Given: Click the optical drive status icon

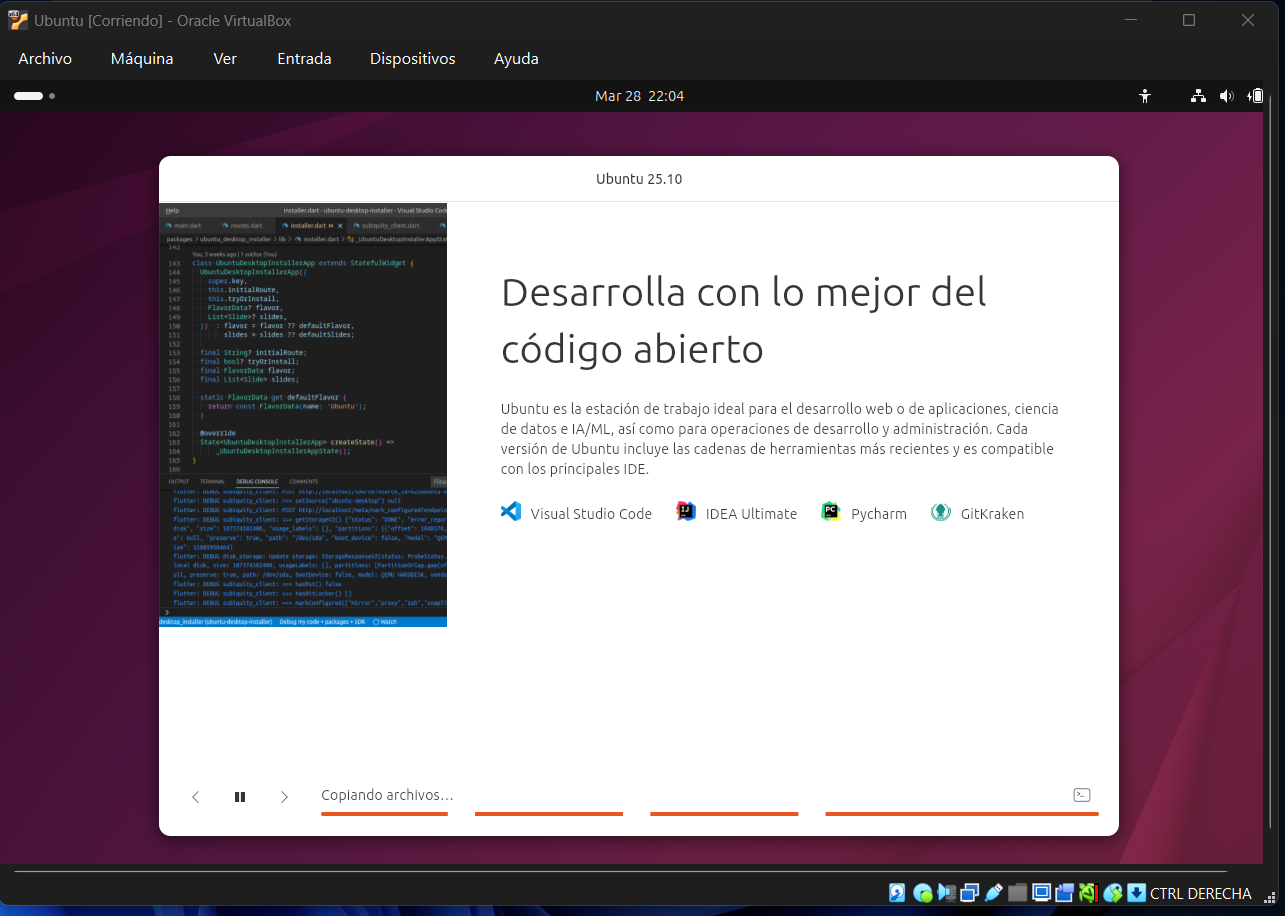Looking at the screenshot, I should (924, 892).
